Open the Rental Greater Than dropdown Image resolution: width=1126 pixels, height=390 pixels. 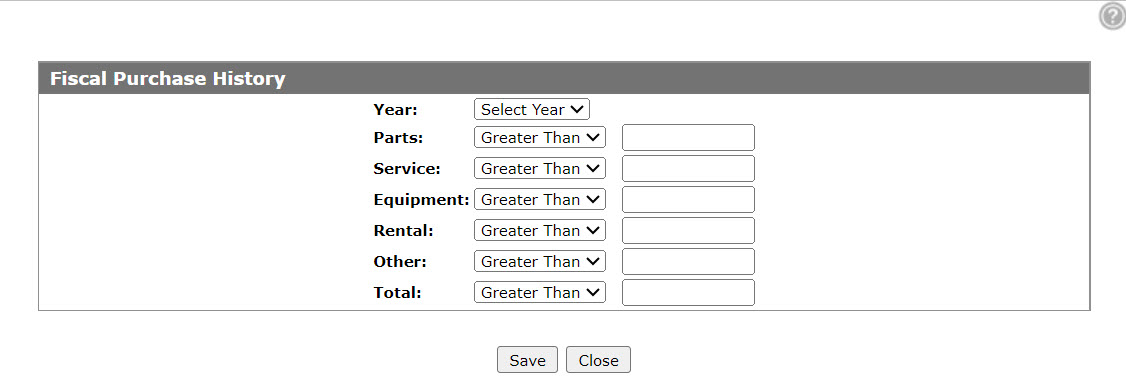[540, 230]
